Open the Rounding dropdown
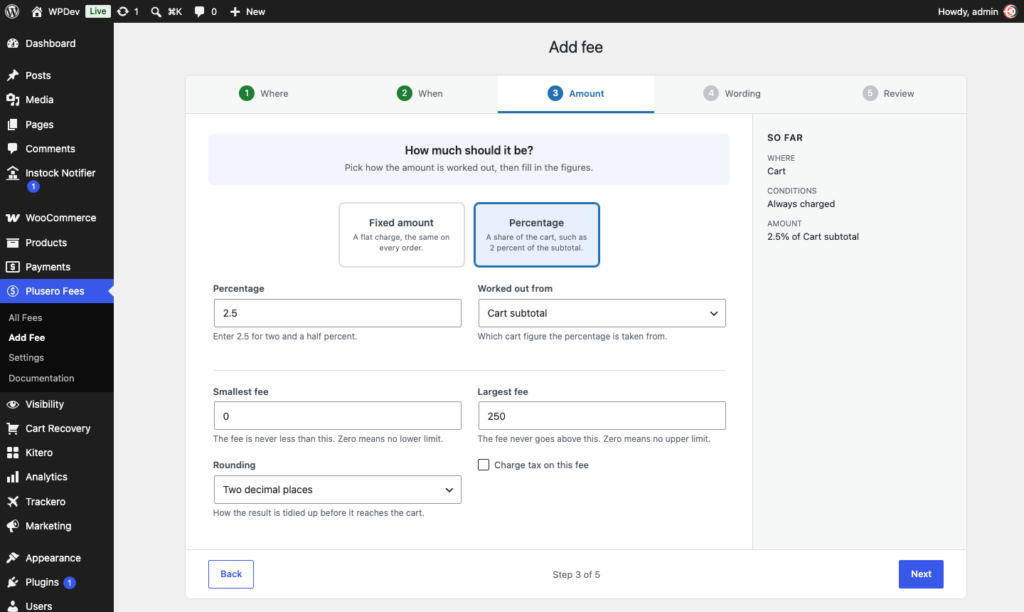 pos(337,489)
